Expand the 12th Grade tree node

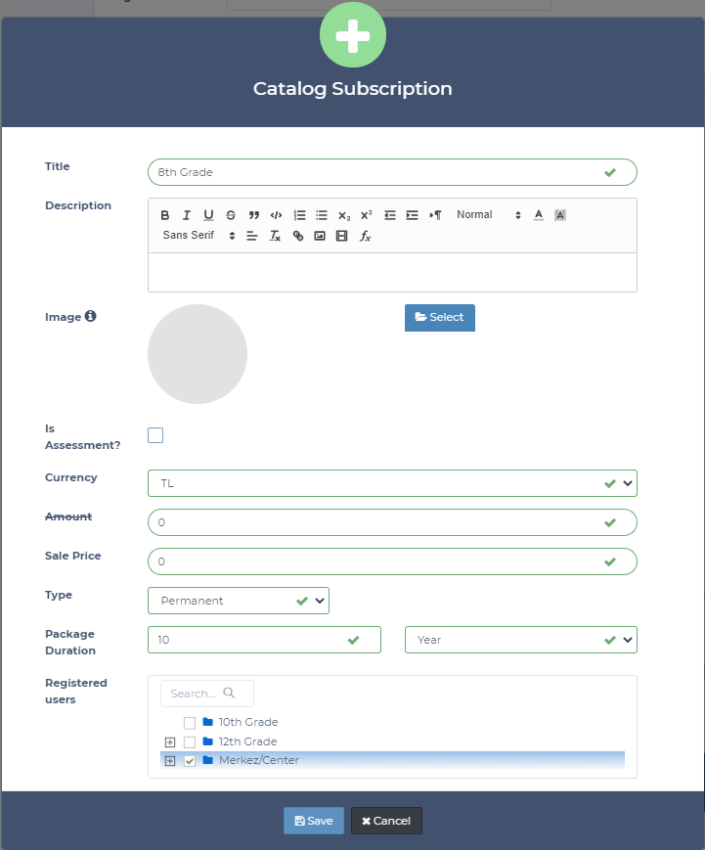click(x=169, y=742)
